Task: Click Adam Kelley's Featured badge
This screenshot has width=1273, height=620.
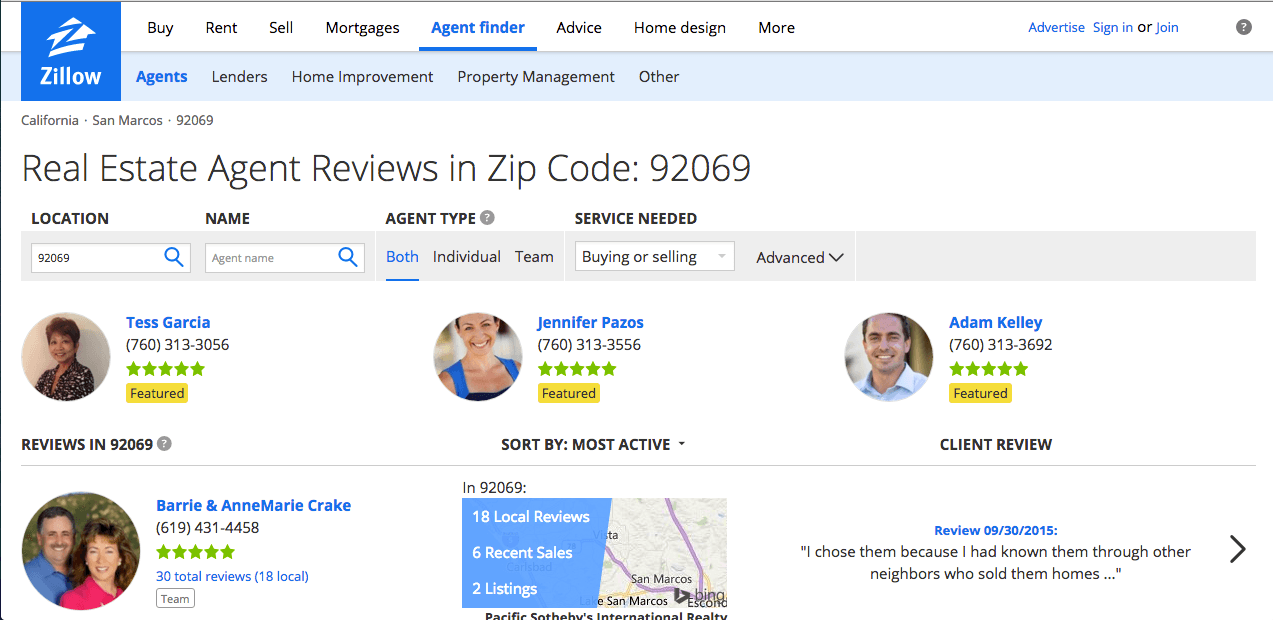Action: 980,393
